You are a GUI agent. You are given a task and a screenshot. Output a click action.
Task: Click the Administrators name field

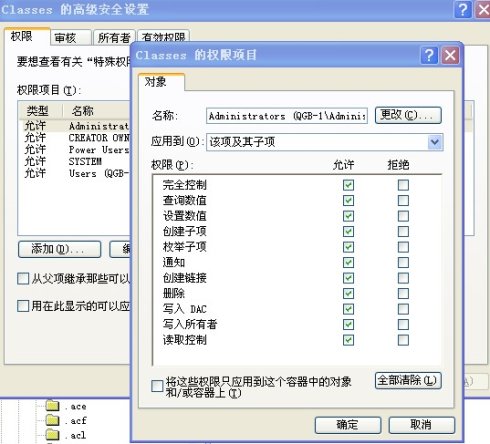coord(287,116)
